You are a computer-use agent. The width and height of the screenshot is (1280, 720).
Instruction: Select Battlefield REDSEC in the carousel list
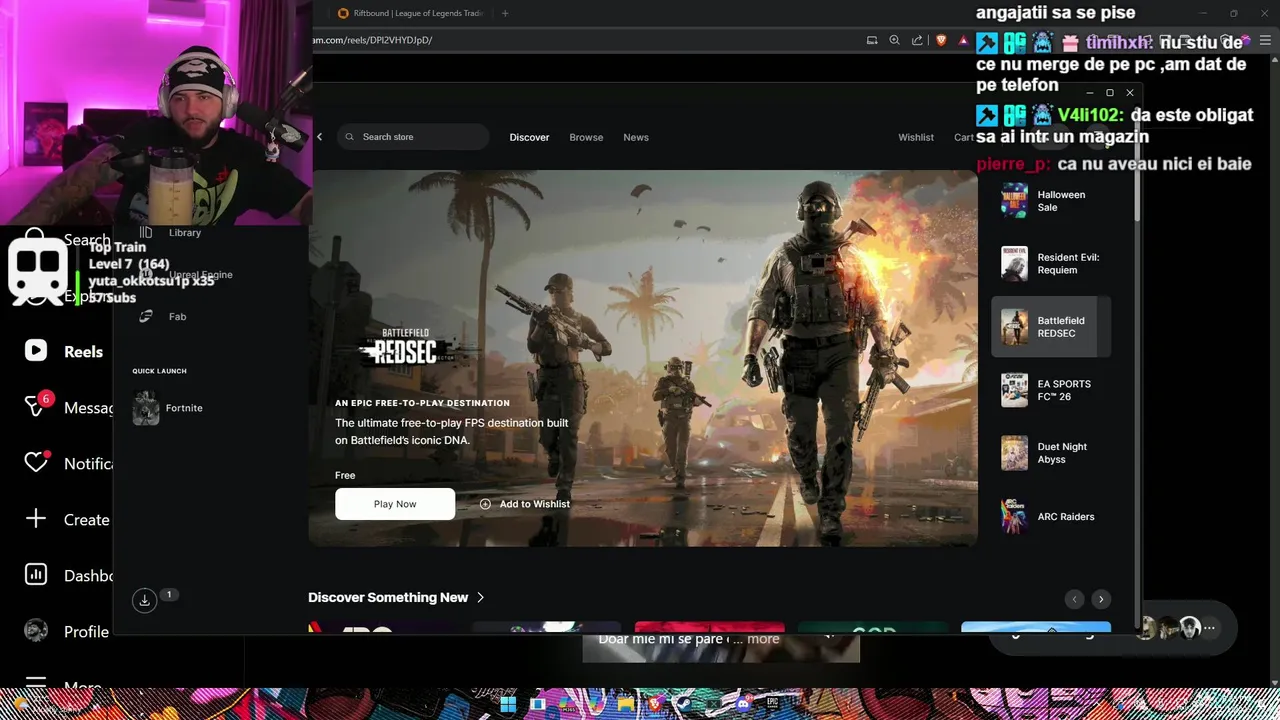1051,327
